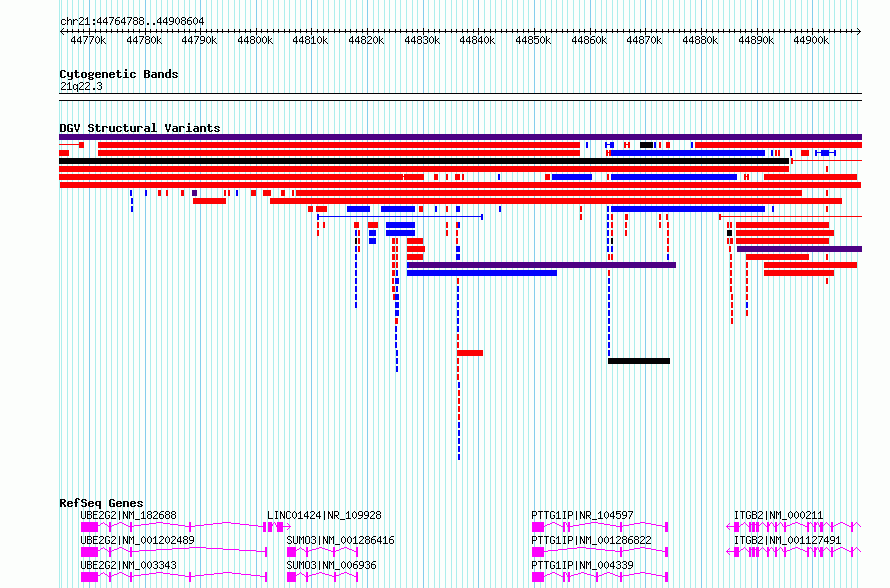Image resolution: width=890 pixels, height=588 pixels.
Task: Click the SUMO3|NM_006936 gene label
Action: pos(331,565)
